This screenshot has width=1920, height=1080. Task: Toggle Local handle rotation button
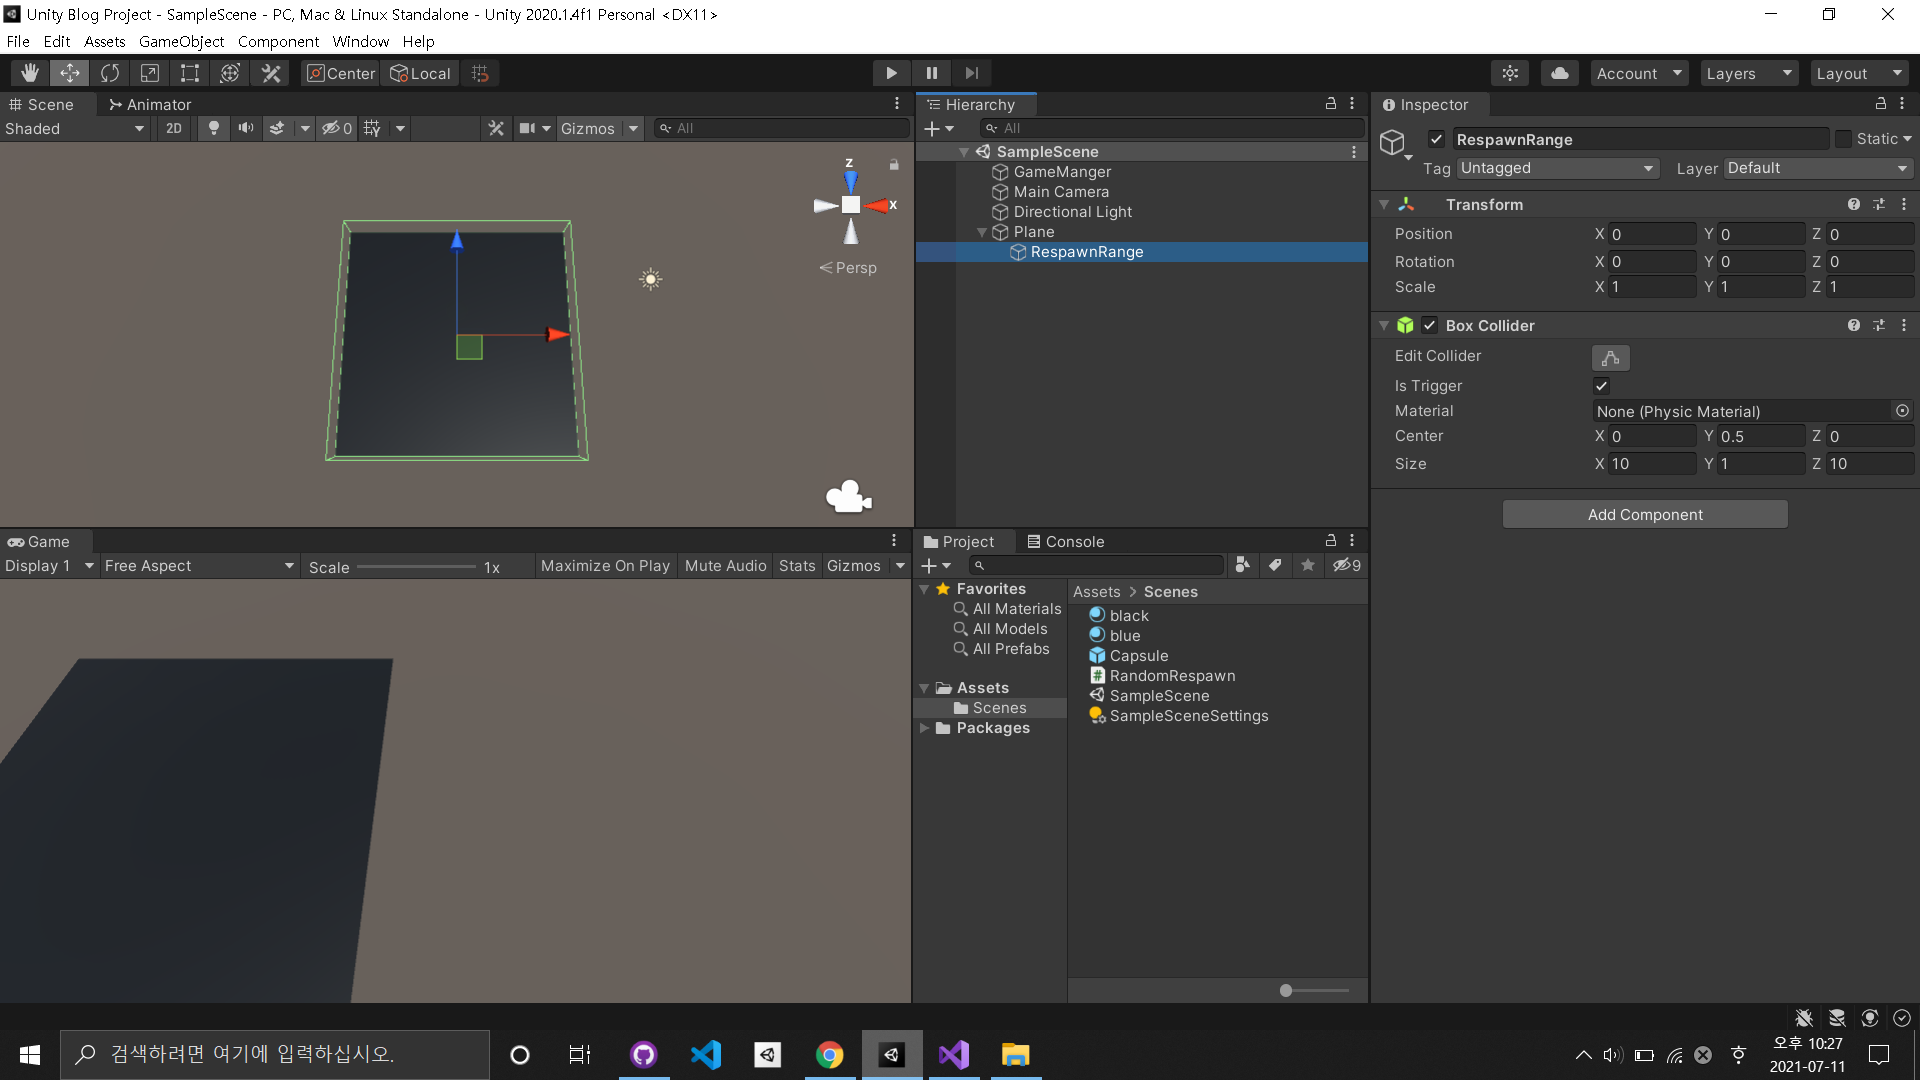[420, 73]
